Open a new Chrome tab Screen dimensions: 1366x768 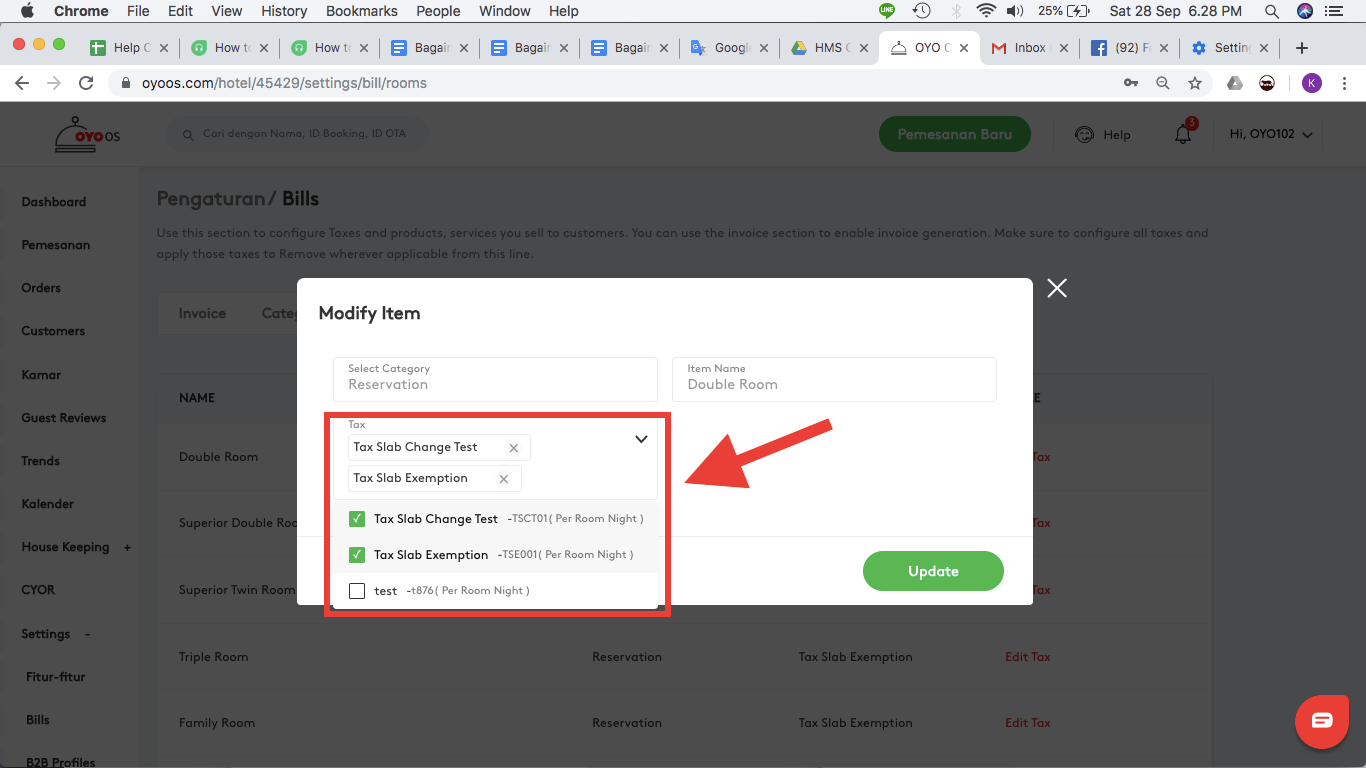tap(1301, 48)
